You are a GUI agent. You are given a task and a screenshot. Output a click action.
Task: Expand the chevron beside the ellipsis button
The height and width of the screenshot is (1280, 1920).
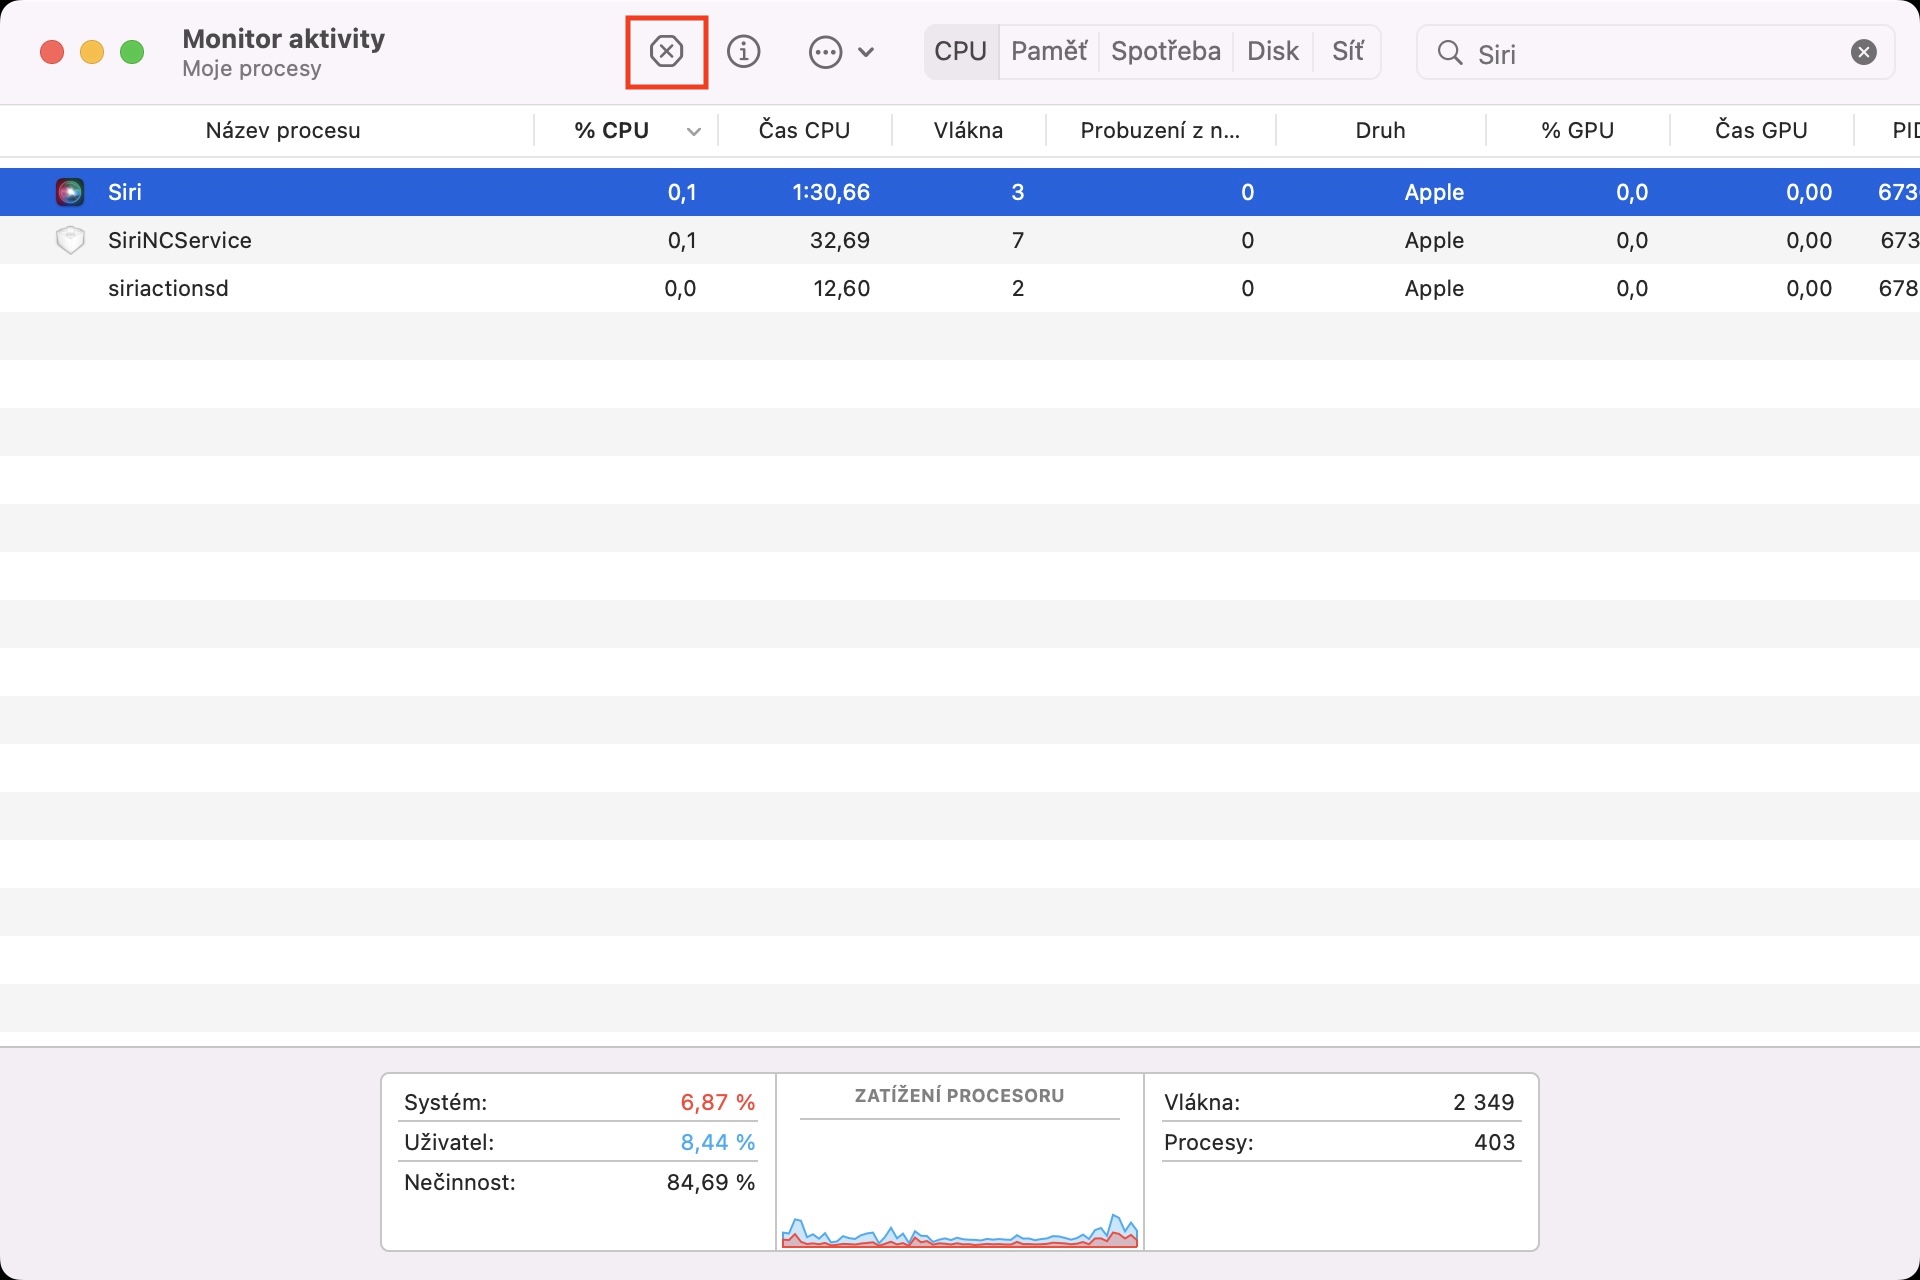(866, 52)
